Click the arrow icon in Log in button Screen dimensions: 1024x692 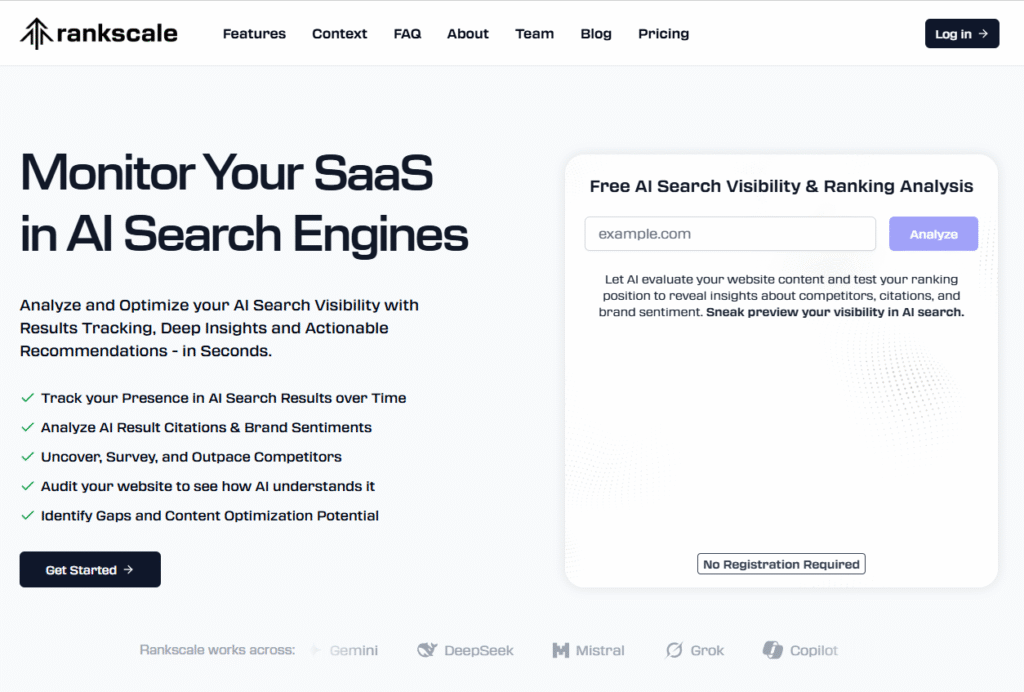pyautogui.click(x=983, y=33)
